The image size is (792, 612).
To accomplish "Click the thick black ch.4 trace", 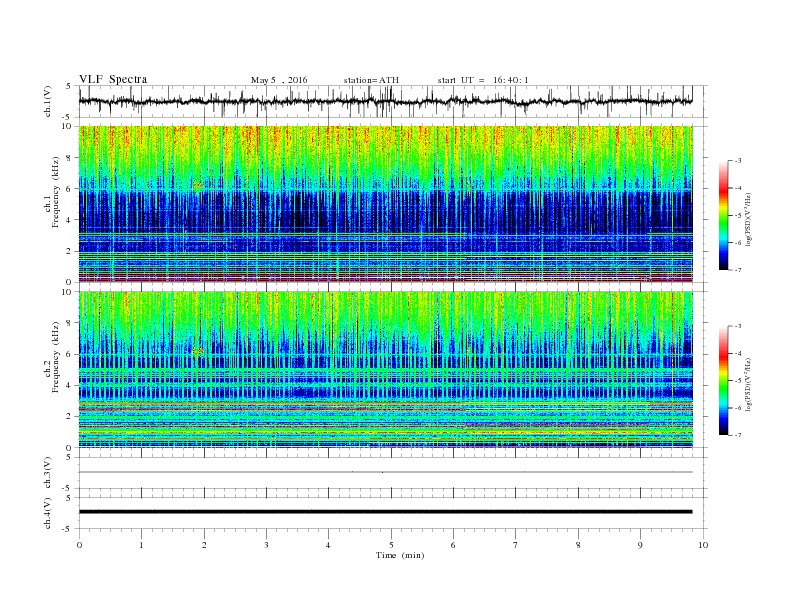I will point(386,512).
